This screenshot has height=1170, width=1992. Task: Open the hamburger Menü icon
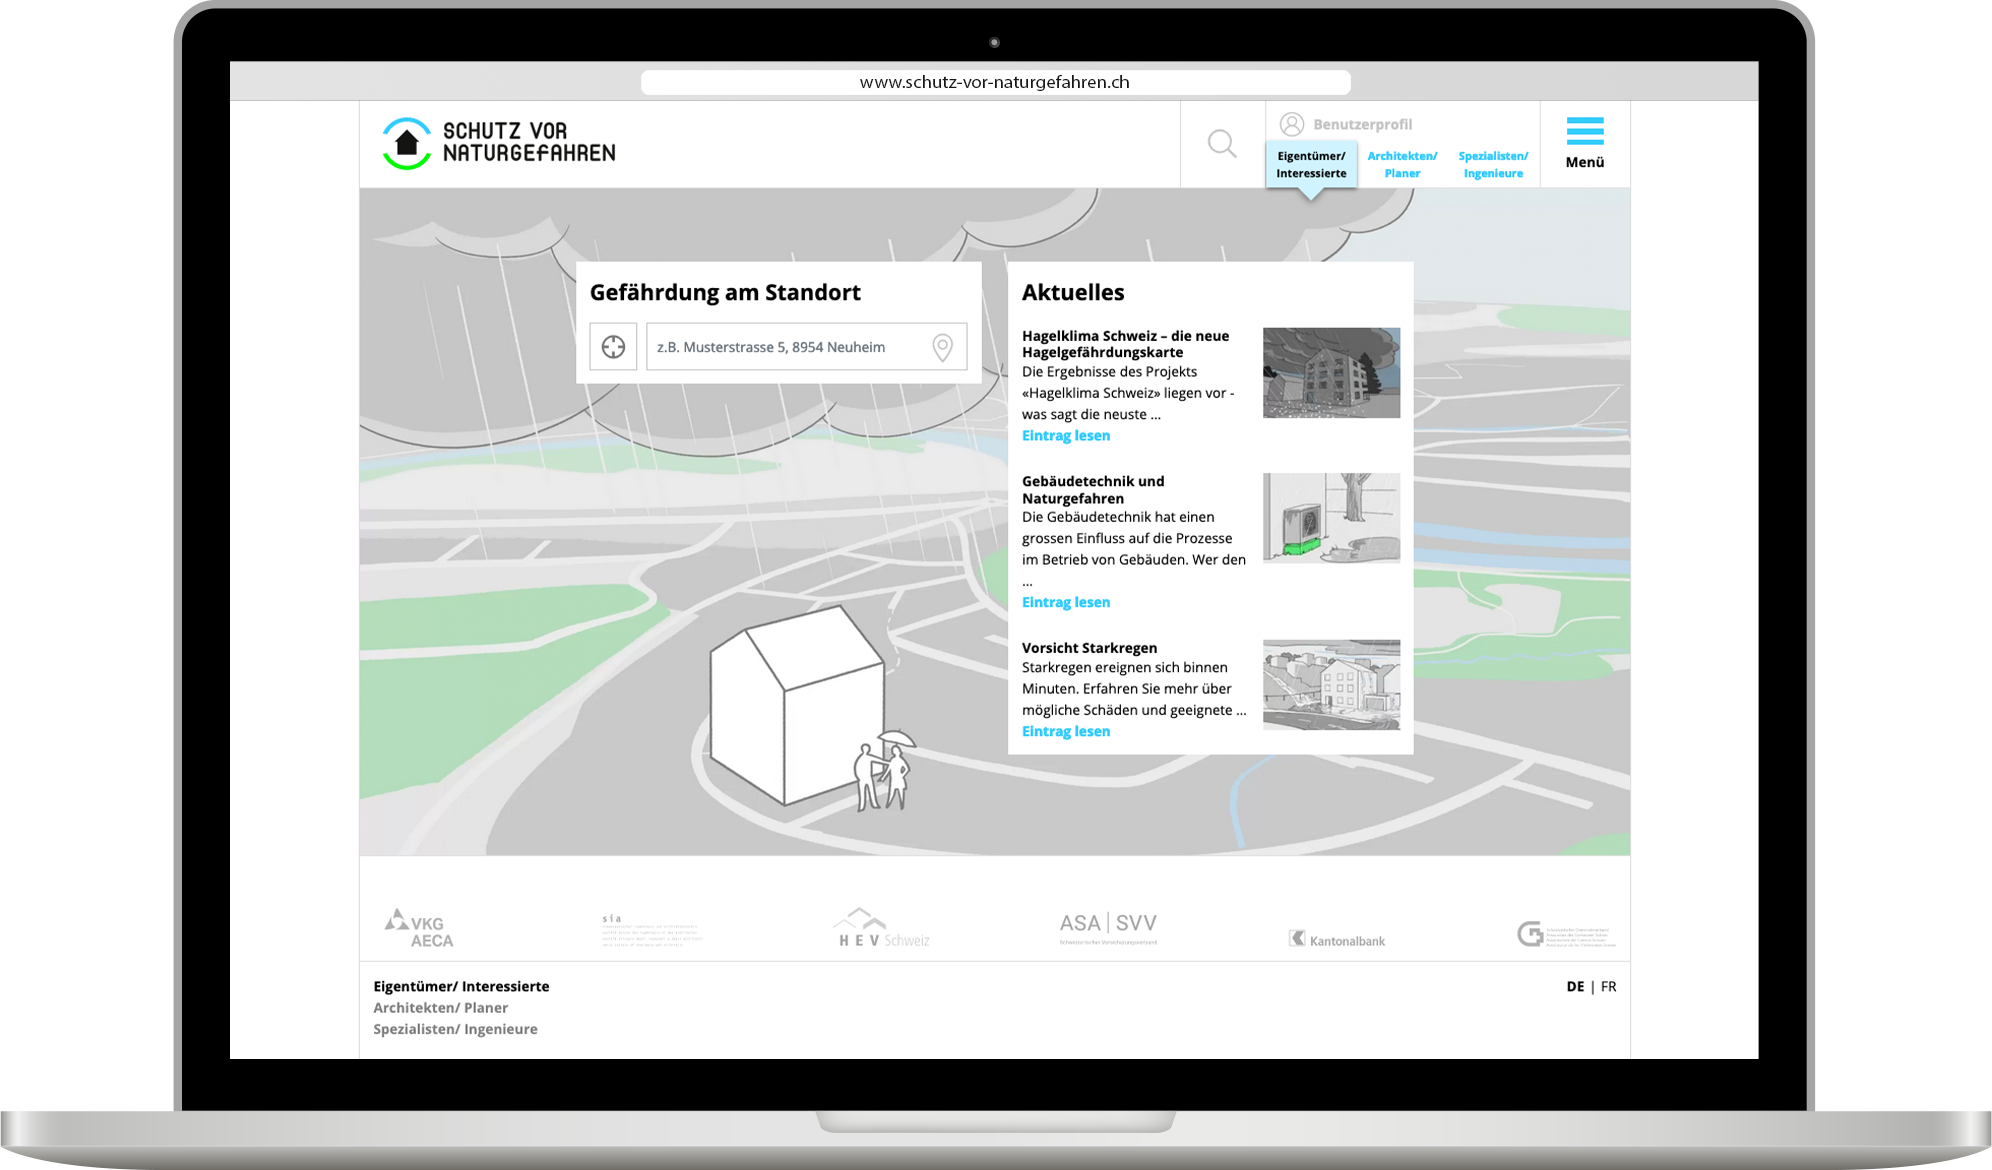1585,132
